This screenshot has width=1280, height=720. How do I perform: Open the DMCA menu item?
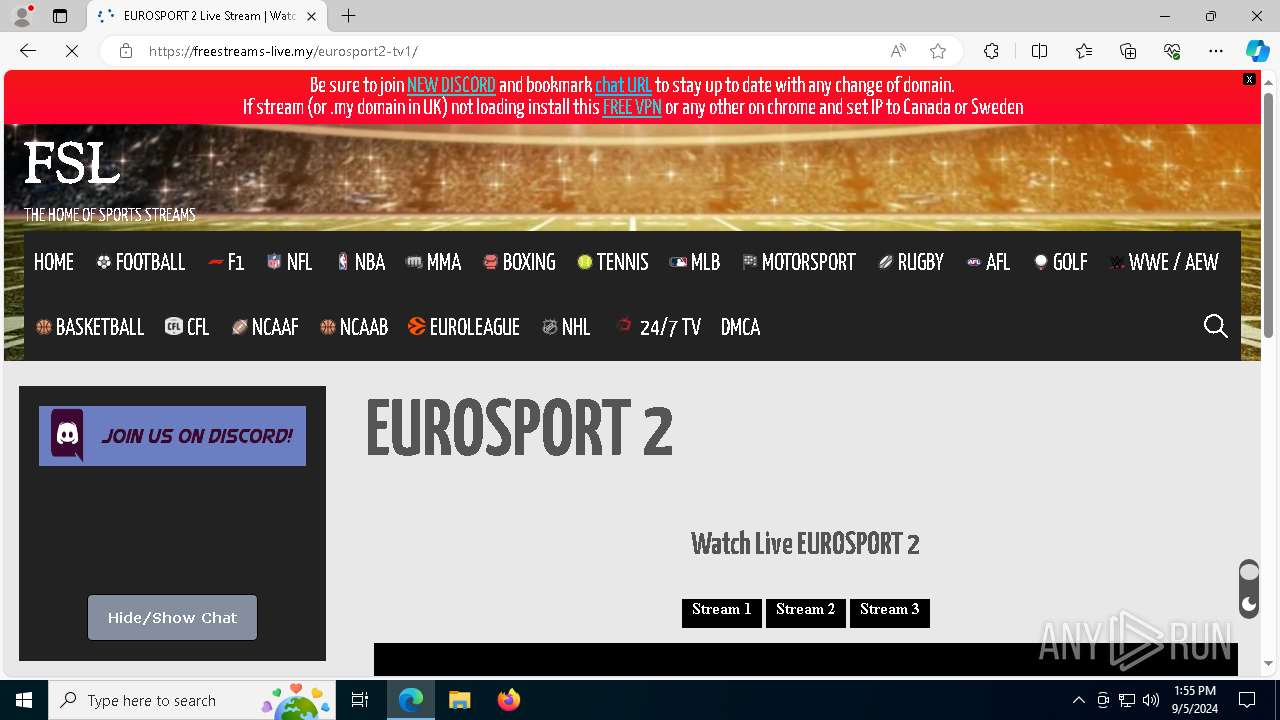pyautogui.click(x=740, y=327)
